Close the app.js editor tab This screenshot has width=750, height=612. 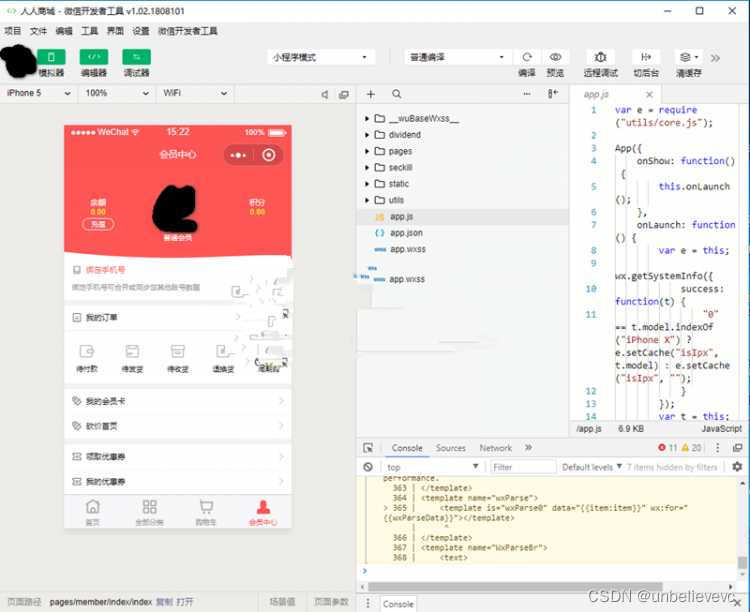[649, 94]
